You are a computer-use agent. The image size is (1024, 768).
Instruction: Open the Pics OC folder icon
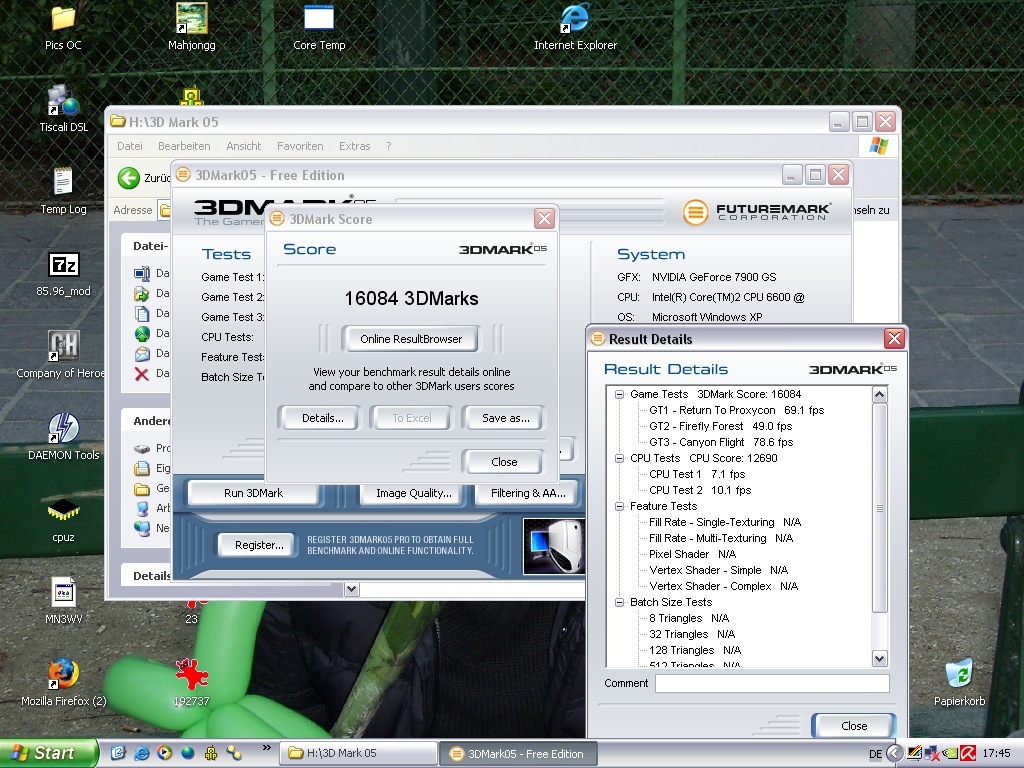pos(63,19)
